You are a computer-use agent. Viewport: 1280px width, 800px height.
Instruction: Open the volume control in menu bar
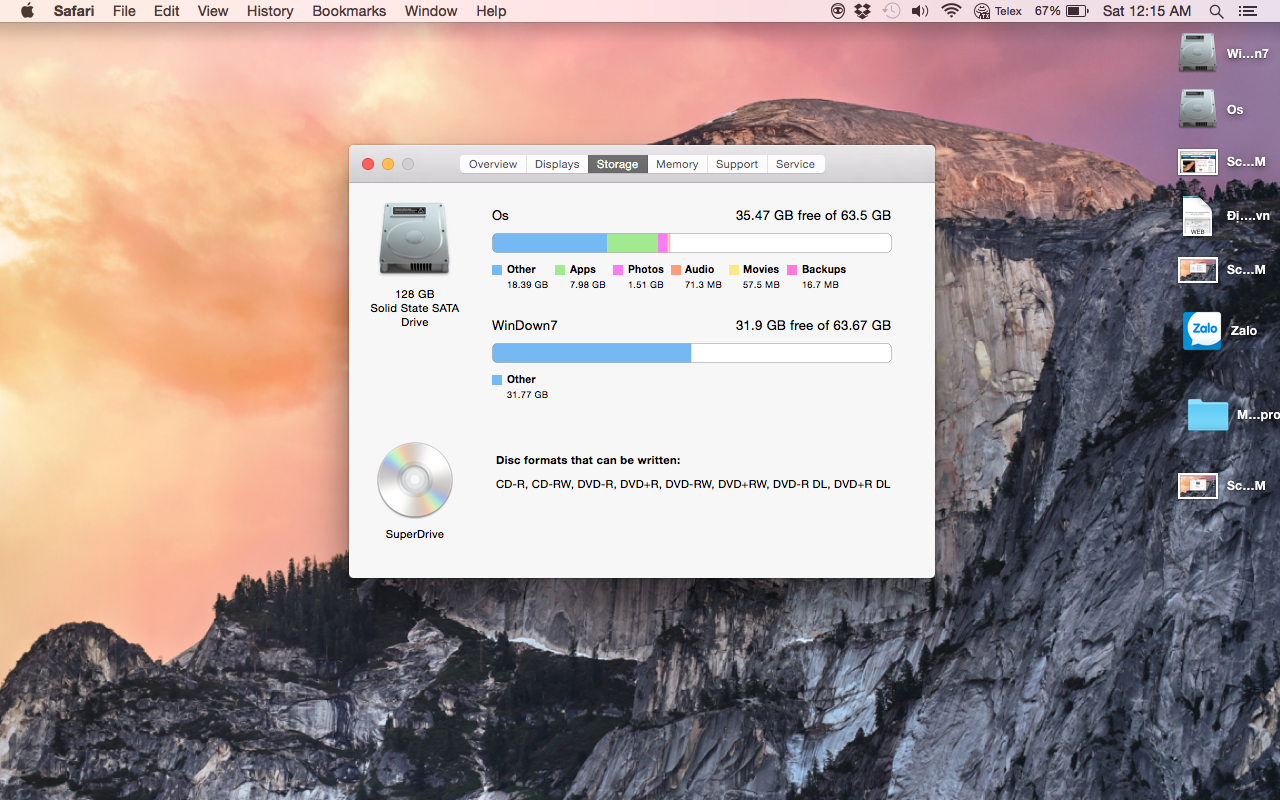[x=920, y=11]
